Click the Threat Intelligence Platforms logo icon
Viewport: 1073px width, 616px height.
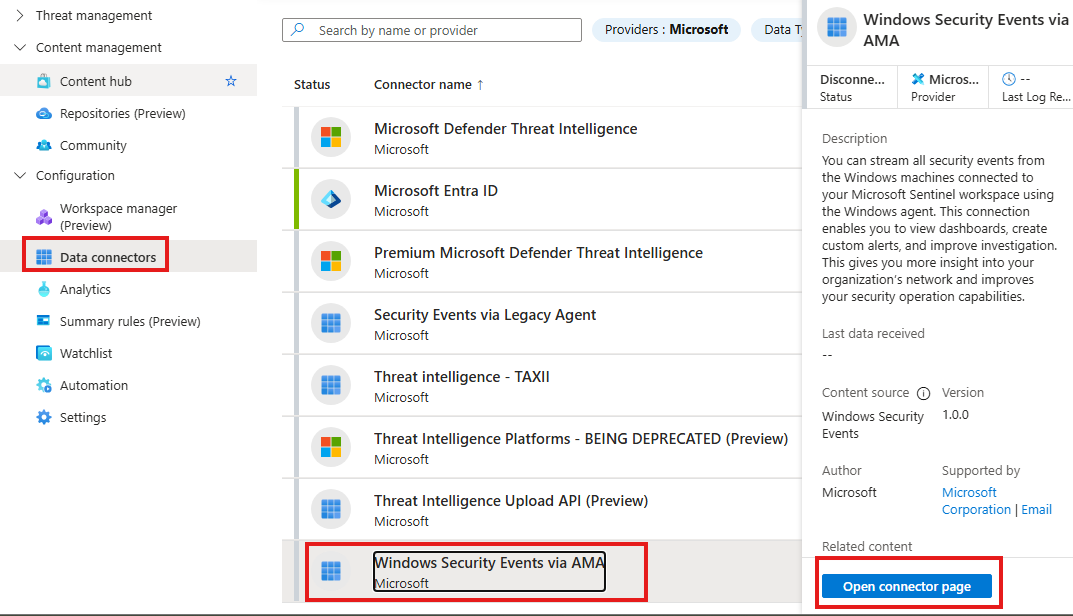(x=331, y=447)
